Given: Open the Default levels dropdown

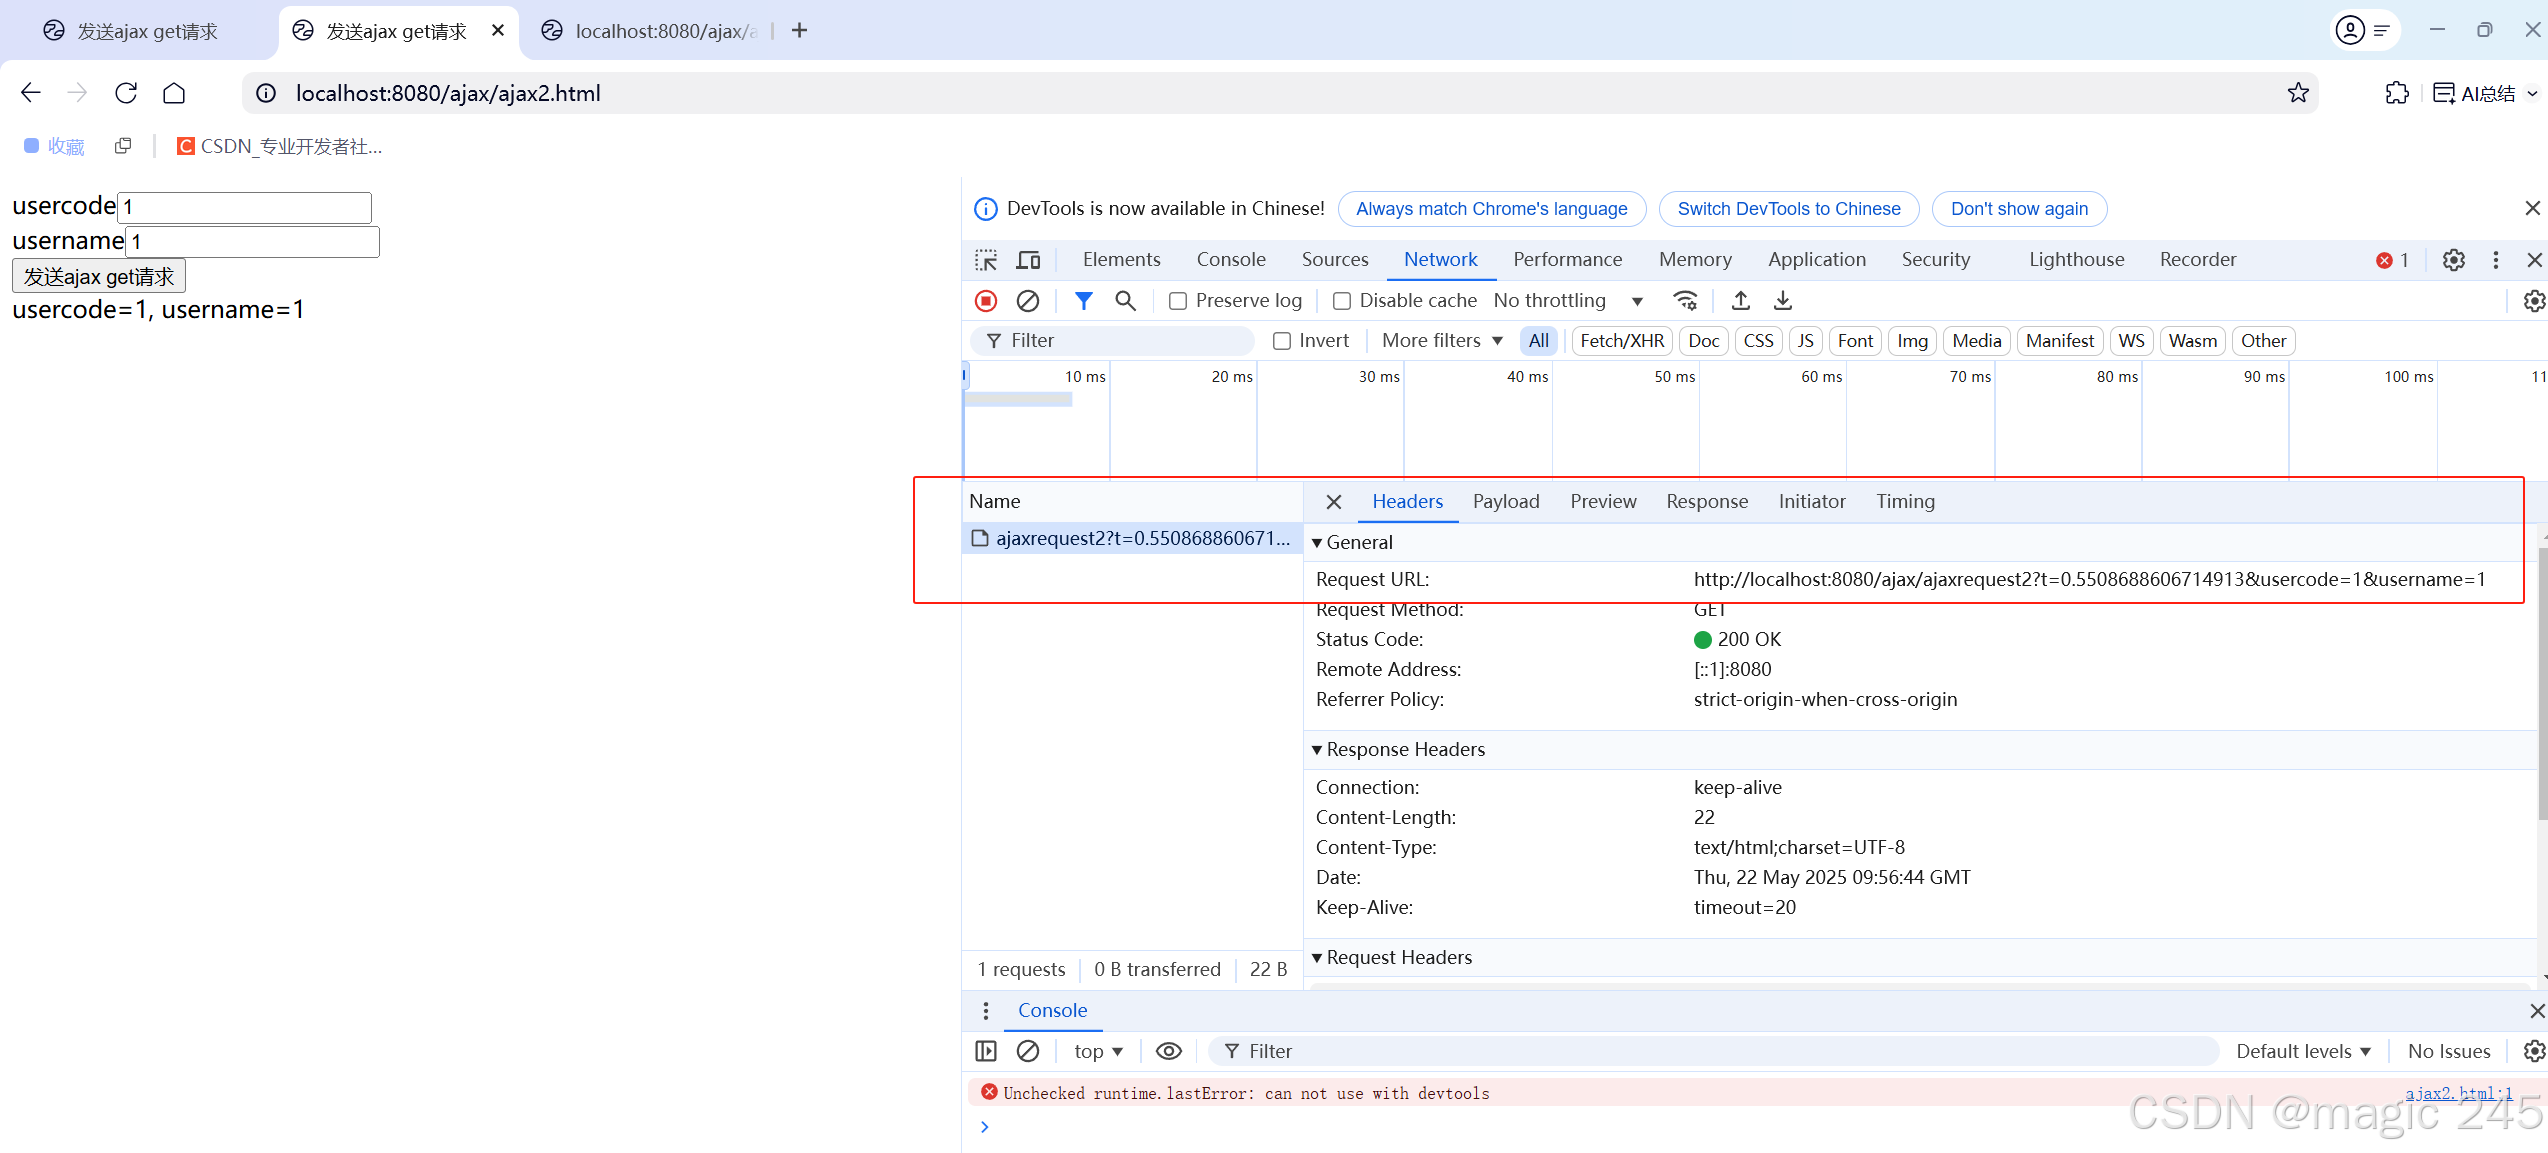Looking at the screenshot, I should pyautogui.click(x=2302, y=1051).
